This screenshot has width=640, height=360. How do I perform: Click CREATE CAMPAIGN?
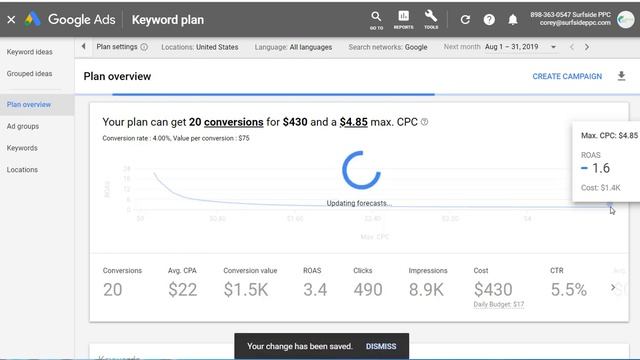tap(567, 76)
